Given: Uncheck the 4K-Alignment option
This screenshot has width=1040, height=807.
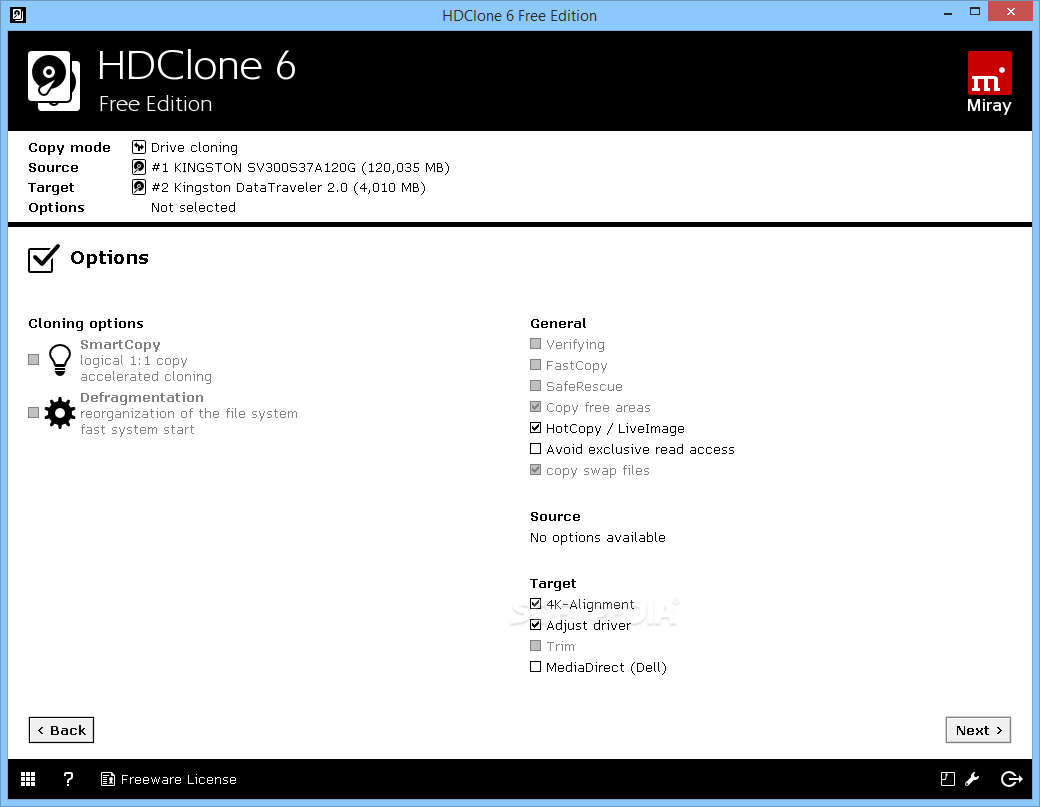Looking at the screenshot, I should (535, 603).
